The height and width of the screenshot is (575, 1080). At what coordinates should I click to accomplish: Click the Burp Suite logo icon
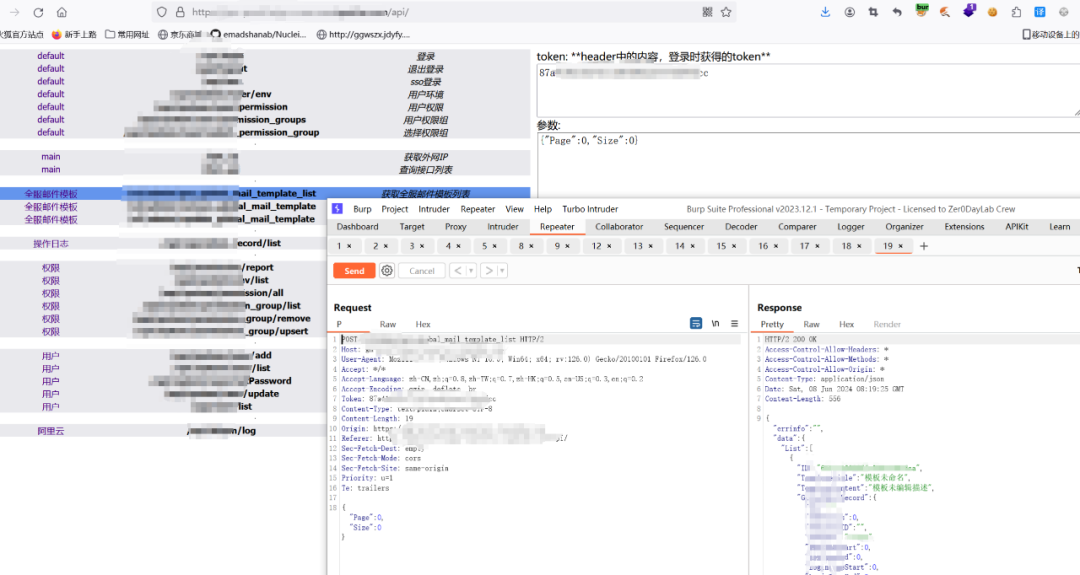pyautogui.click(x=338, y=209)
